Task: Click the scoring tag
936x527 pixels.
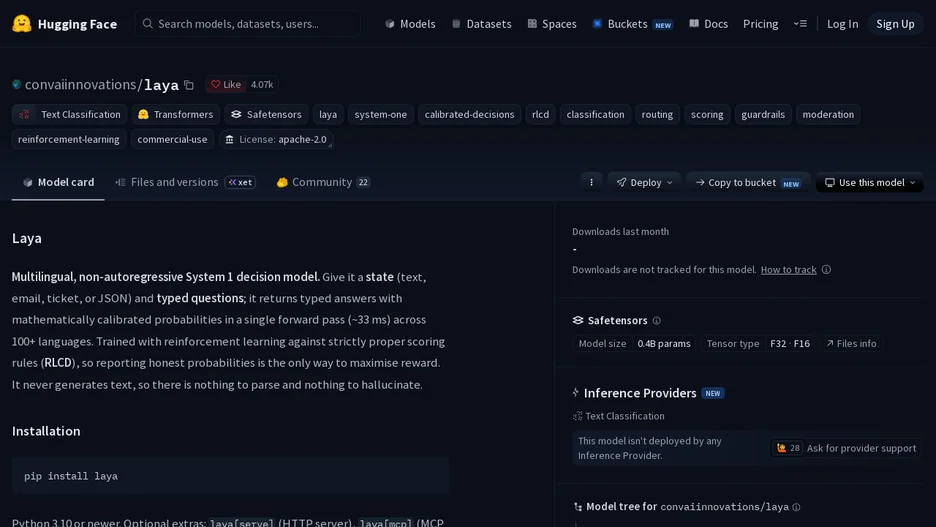Action: 707,115
